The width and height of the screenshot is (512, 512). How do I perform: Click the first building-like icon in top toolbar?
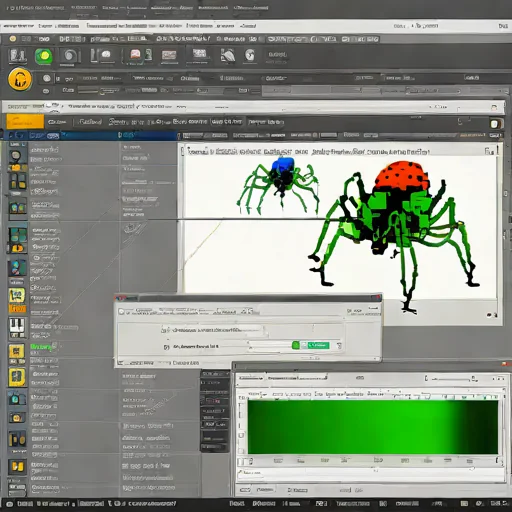click(x=17, y=56)
